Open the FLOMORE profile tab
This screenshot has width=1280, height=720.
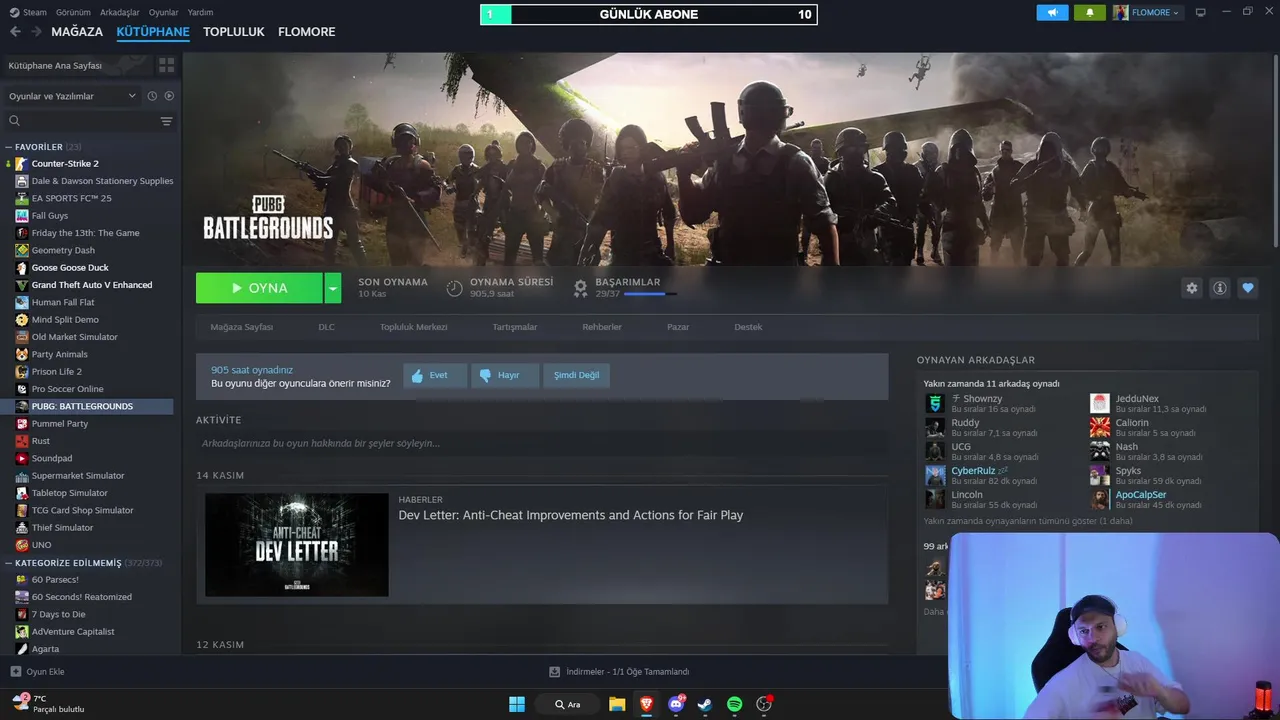click(x=306, y=32)
